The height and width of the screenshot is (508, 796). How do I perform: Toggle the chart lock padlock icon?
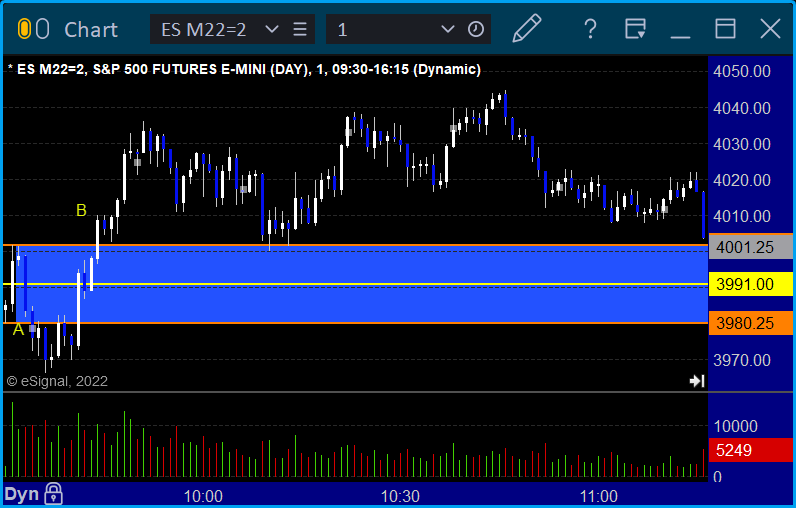point(53,493)
